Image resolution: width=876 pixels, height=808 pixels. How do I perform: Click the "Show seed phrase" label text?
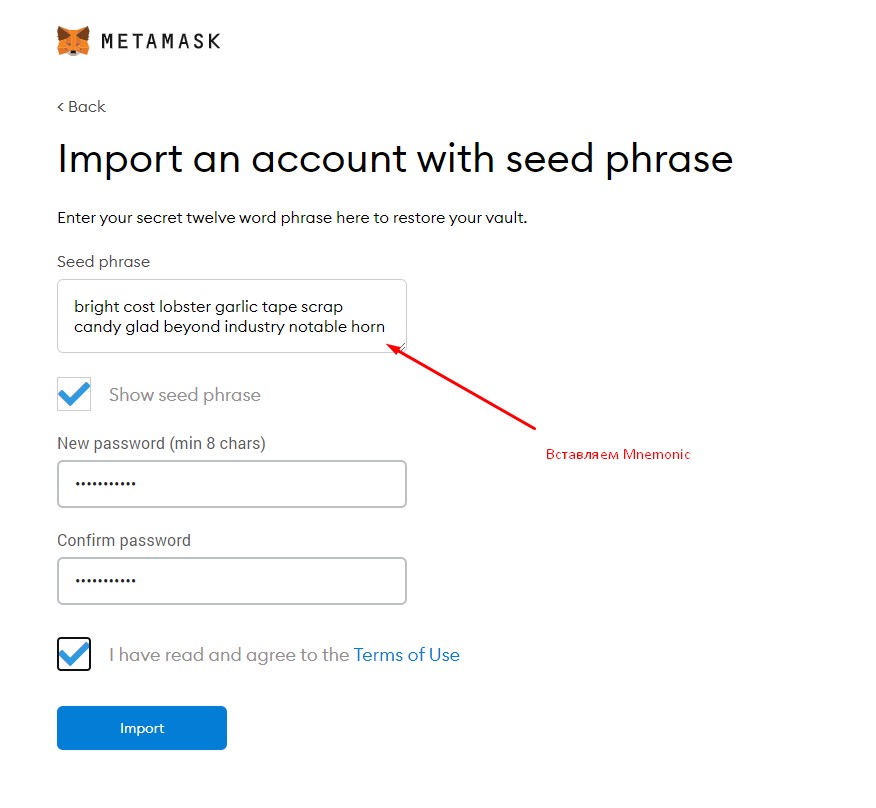coord(184,395)
